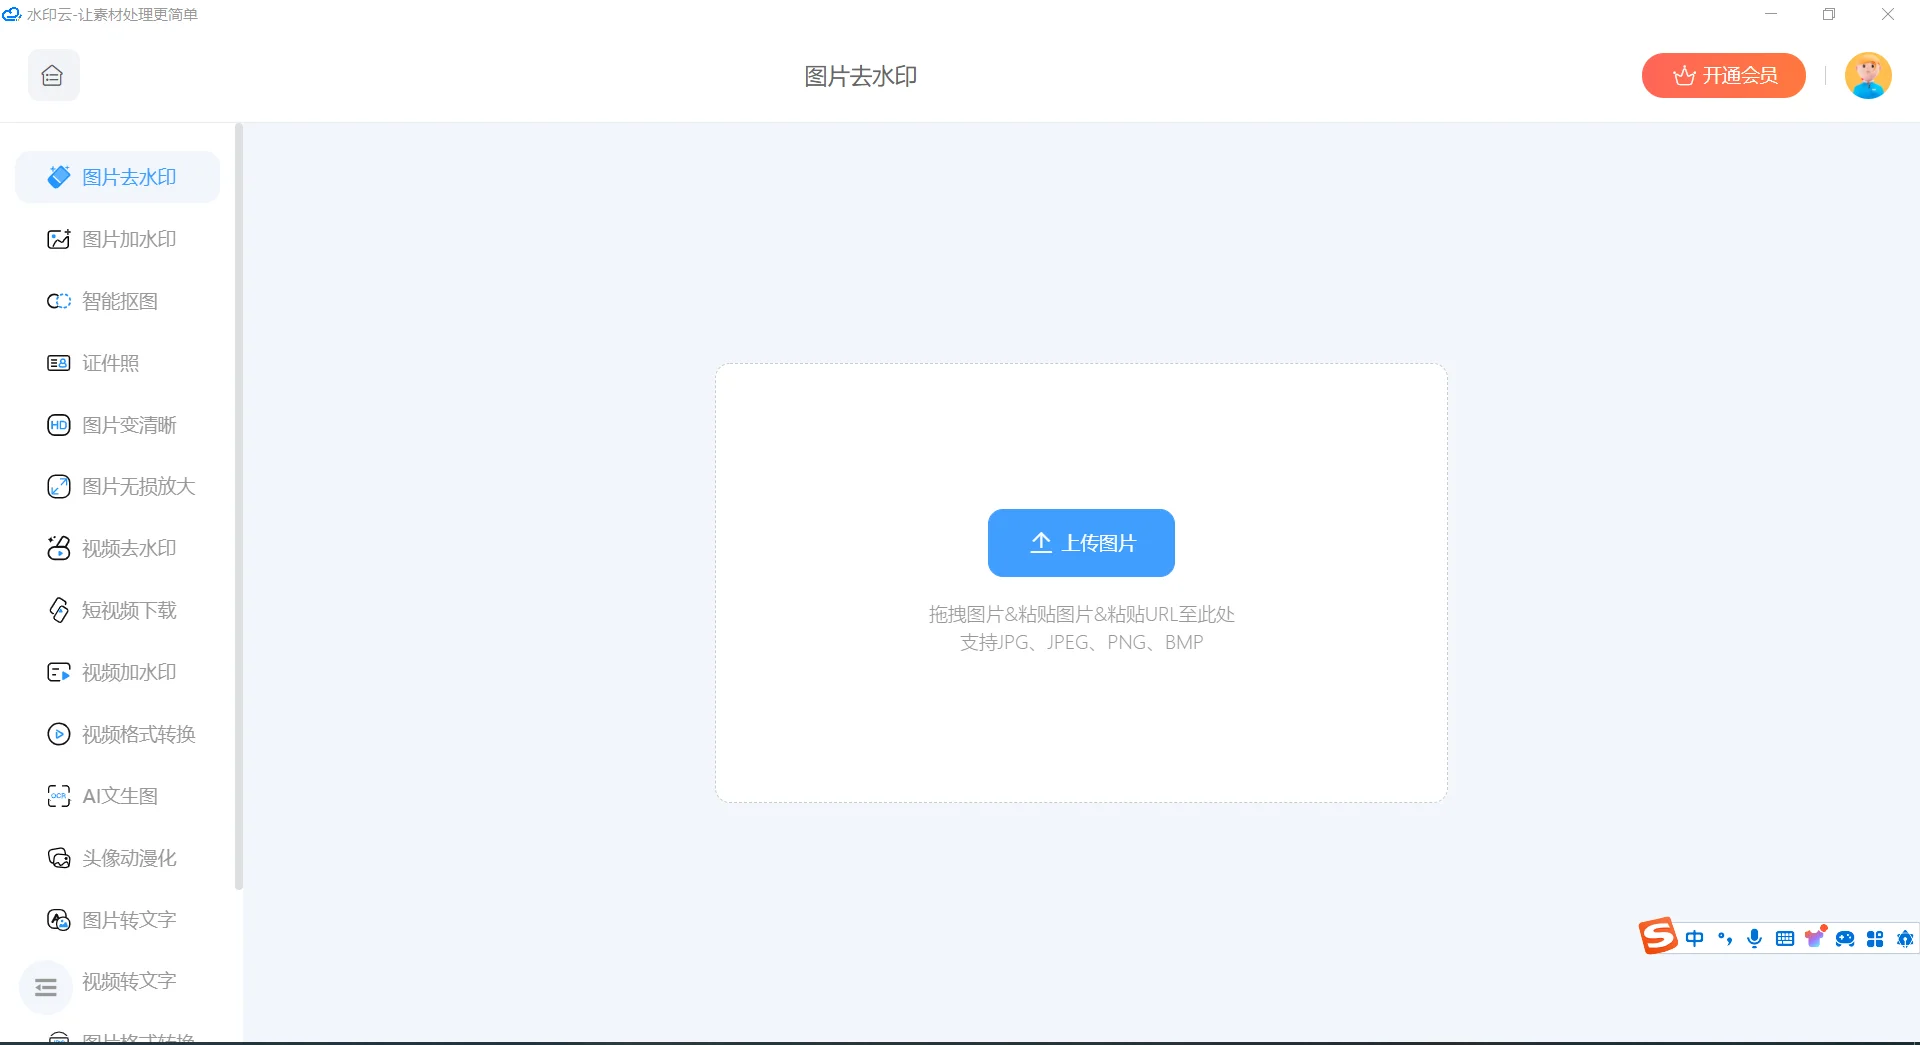Select the 短视频下载 short video downloader
This screenshot has height=1045, width=1920.
128,610
